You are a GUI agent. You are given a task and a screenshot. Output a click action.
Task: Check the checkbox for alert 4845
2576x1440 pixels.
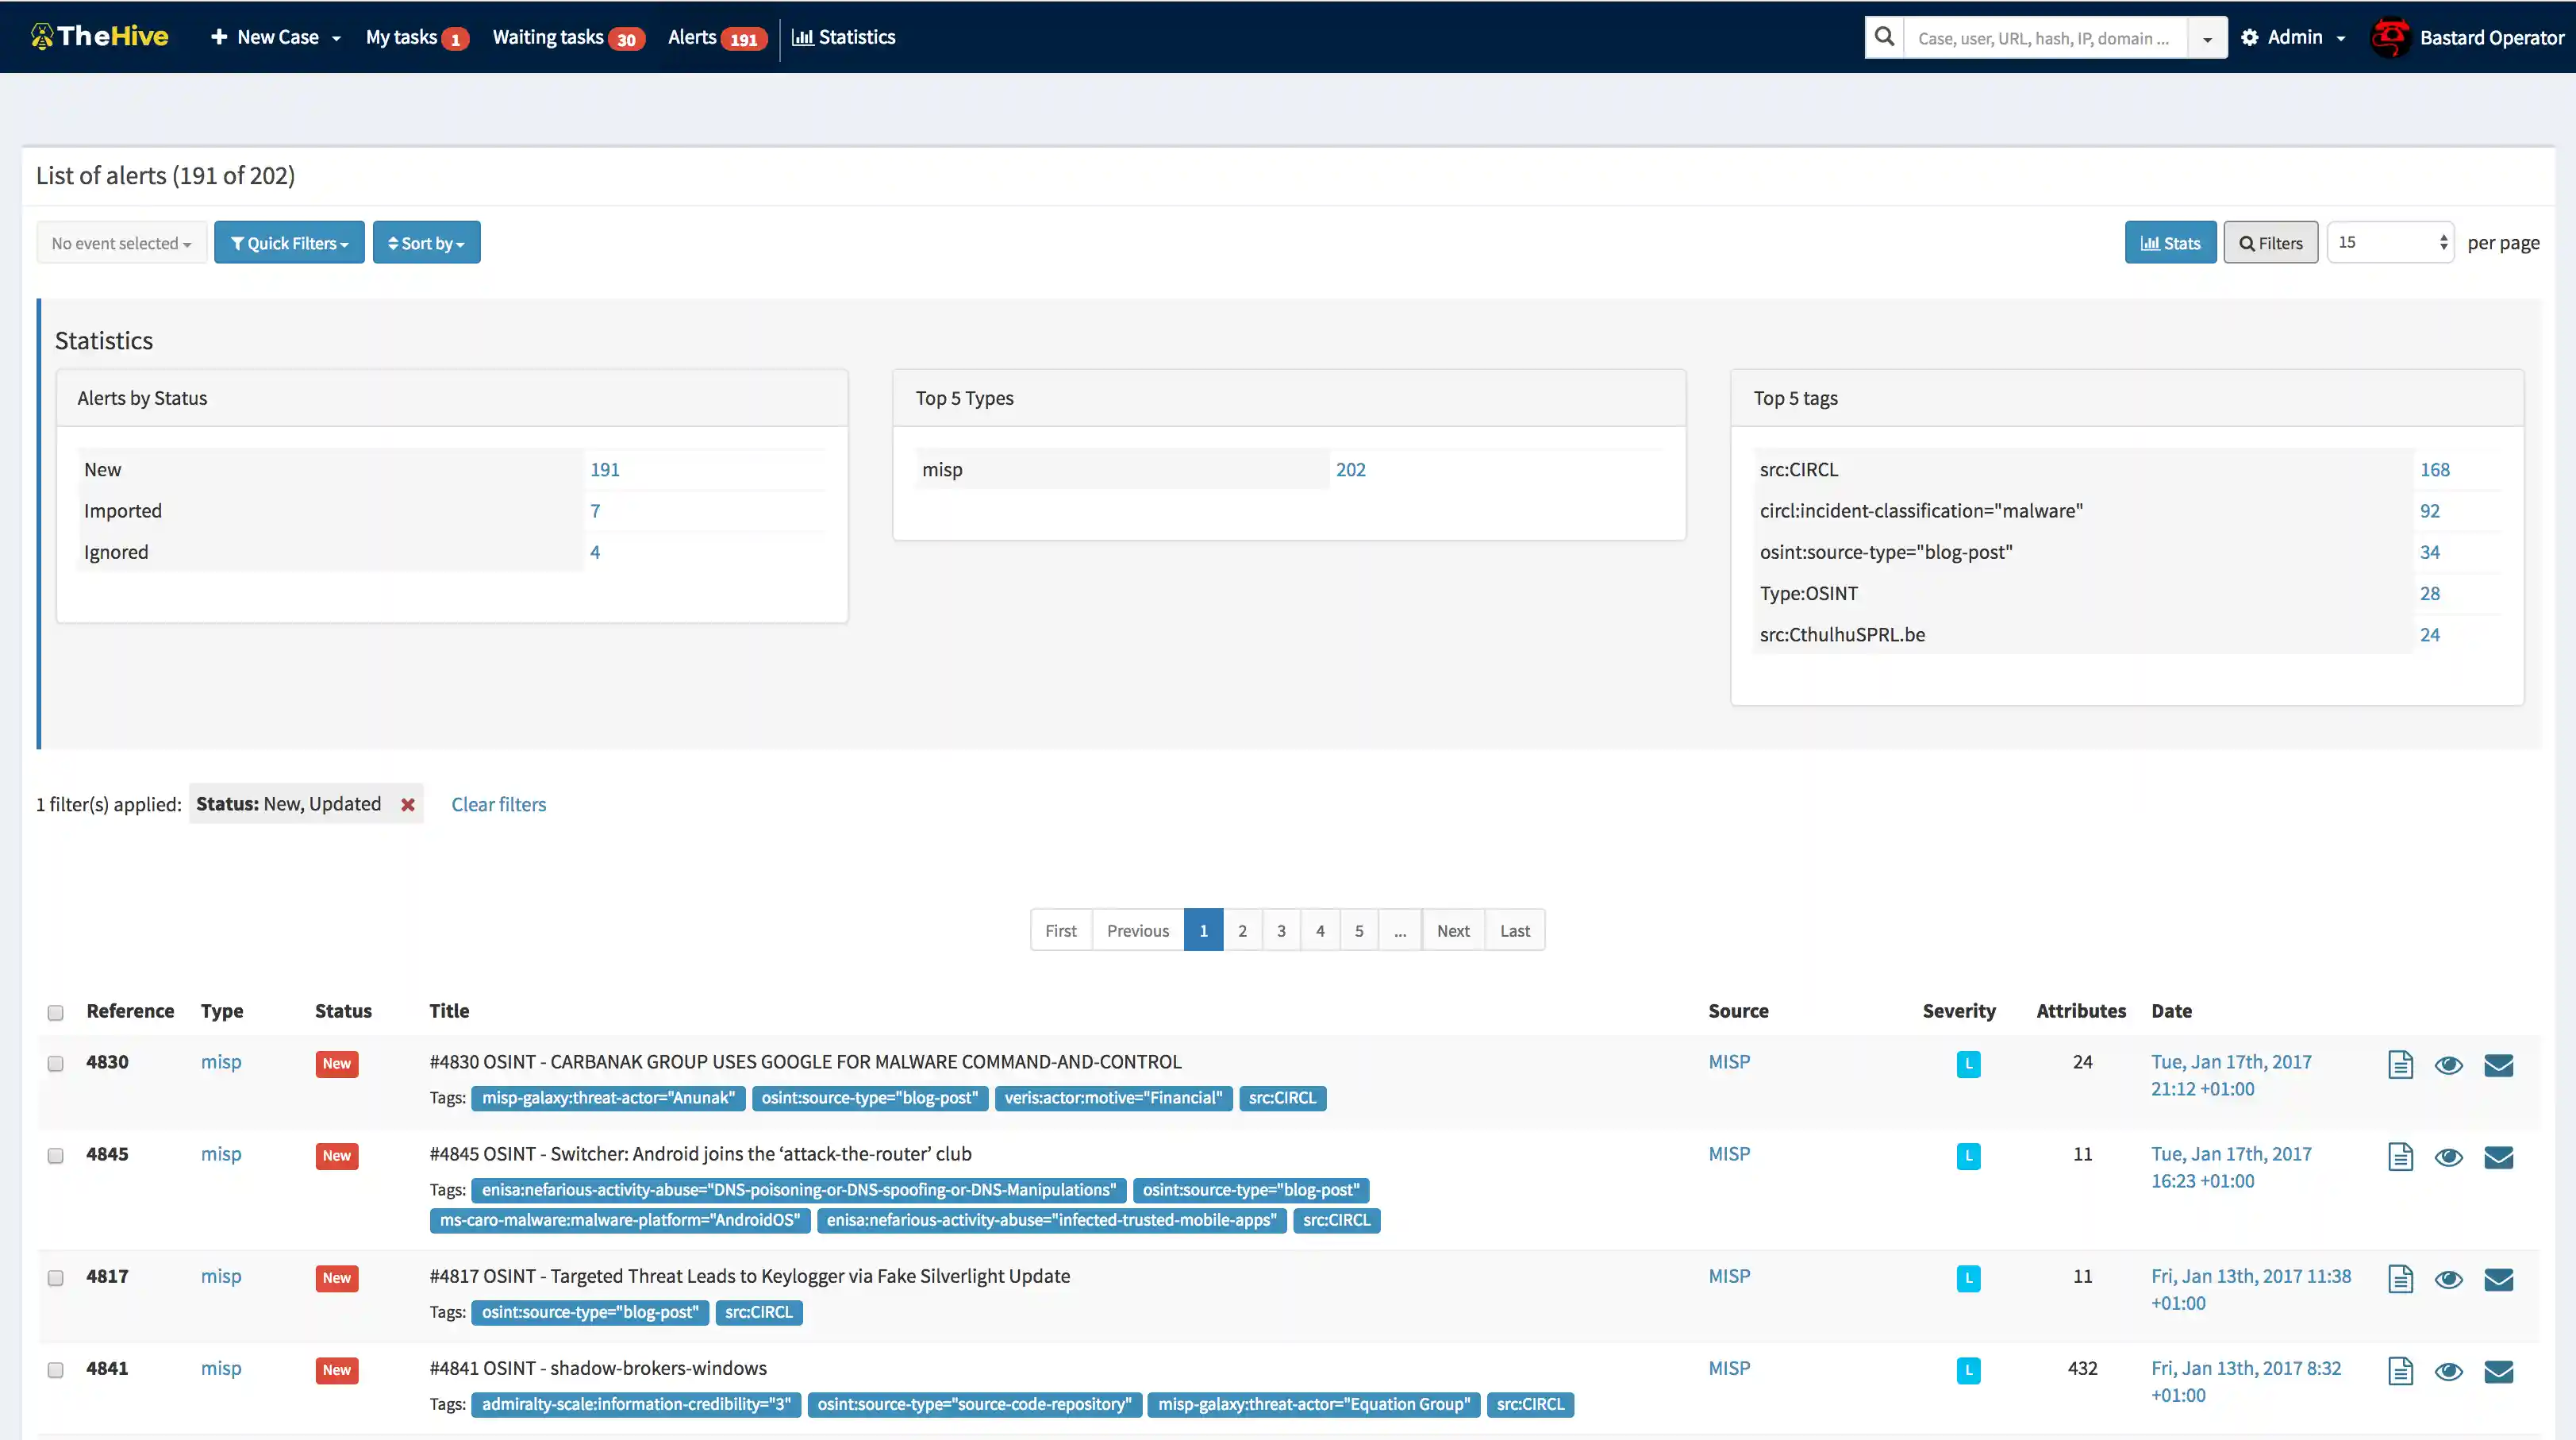click(x=56, y=1156)
